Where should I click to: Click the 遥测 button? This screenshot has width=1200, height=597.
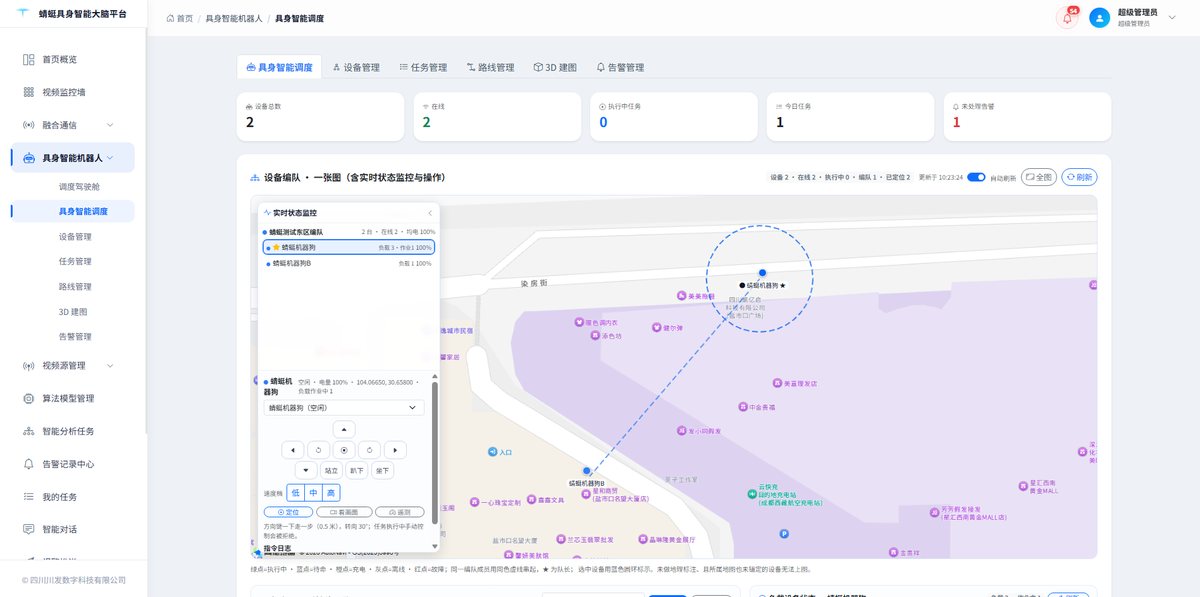tap(400, 512)
